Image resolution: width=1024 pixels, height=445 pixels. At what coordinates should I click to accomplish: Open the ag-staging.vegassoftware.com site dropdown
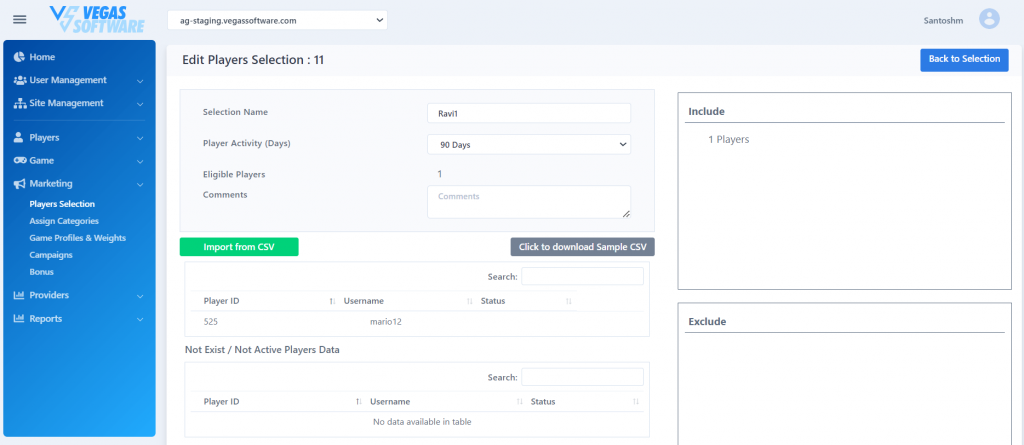(x=278, y=20)
